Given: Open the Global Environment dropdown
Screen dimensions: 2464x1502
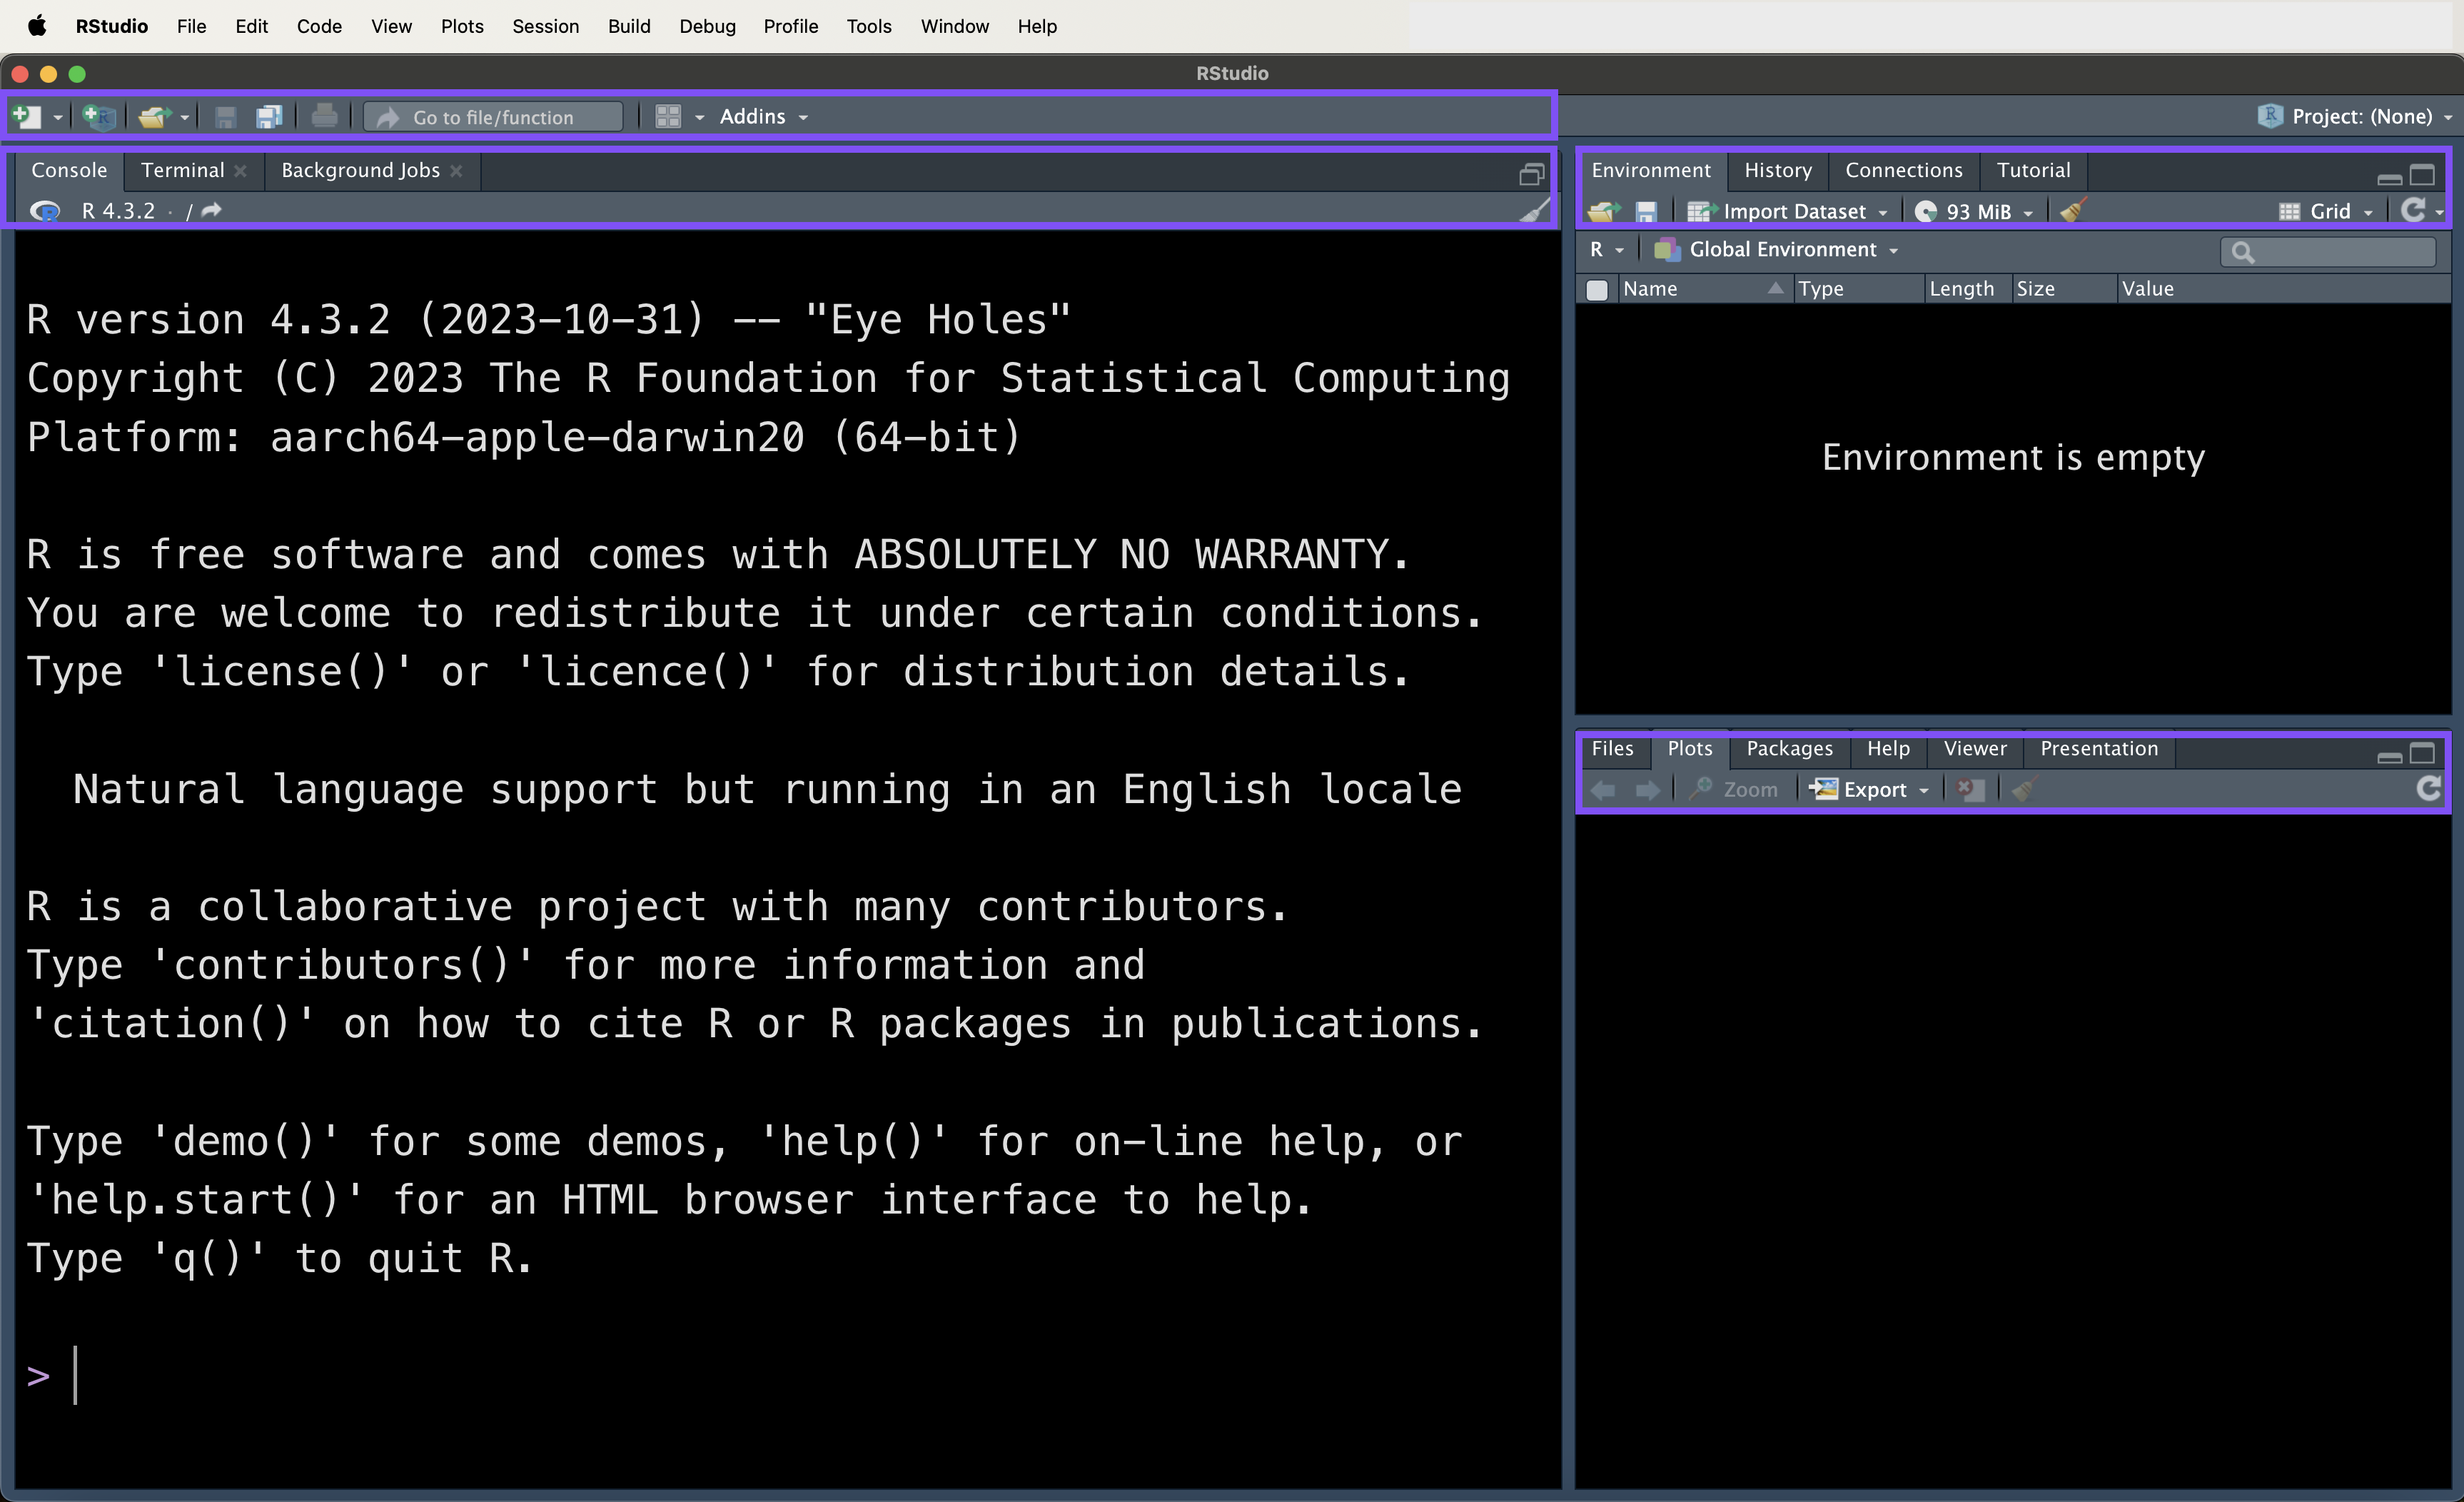Looking at the screenshot, I should coord(1776,250).
